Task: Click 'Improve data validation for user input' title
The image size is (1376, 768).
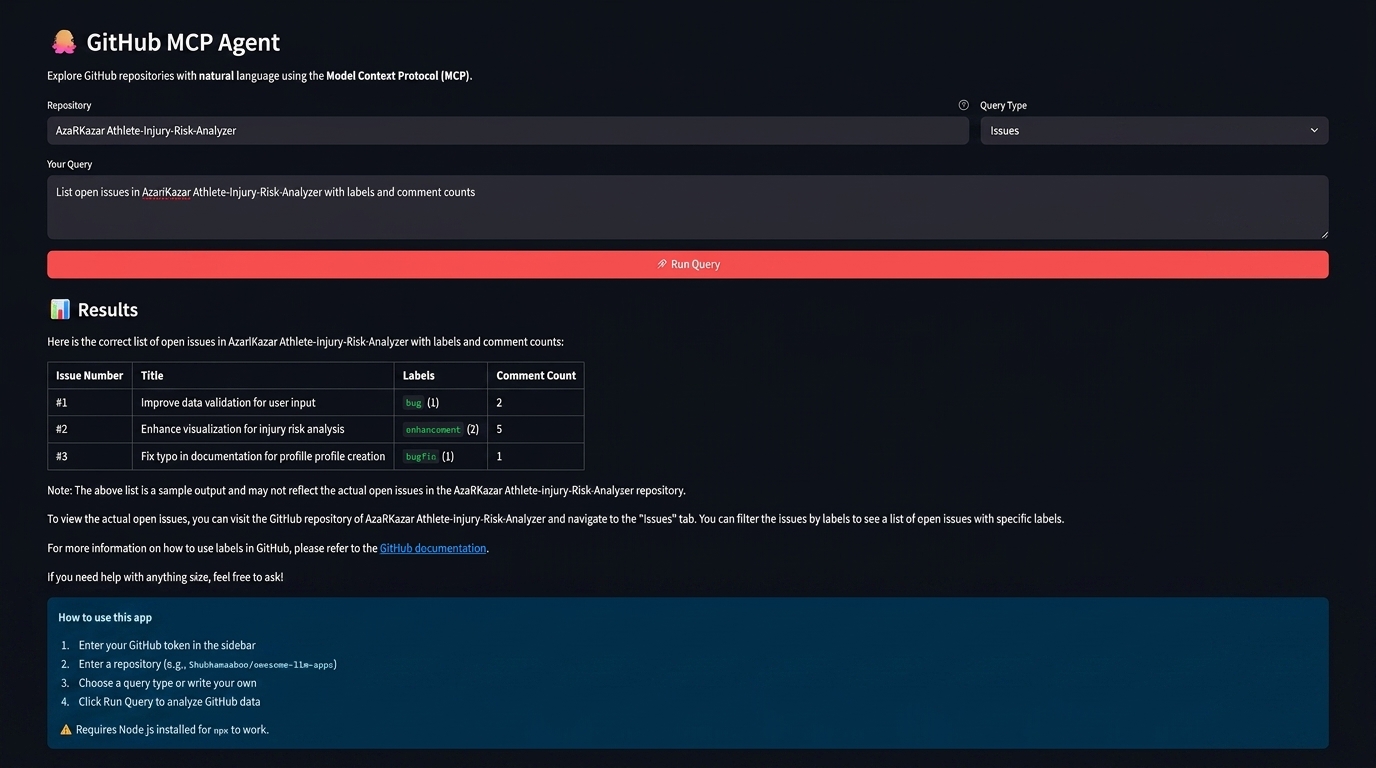Action: (x=228, y=403)
